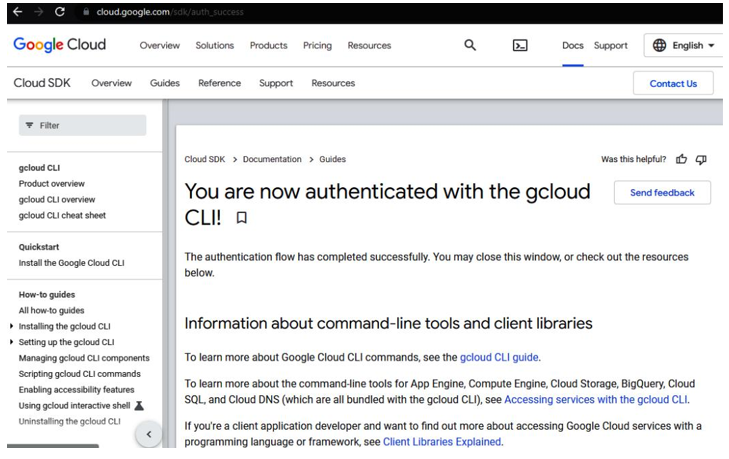The height and width of the screenshot is (459, 729).
Task: Click the globe language icon
Action: coord(659,45)
